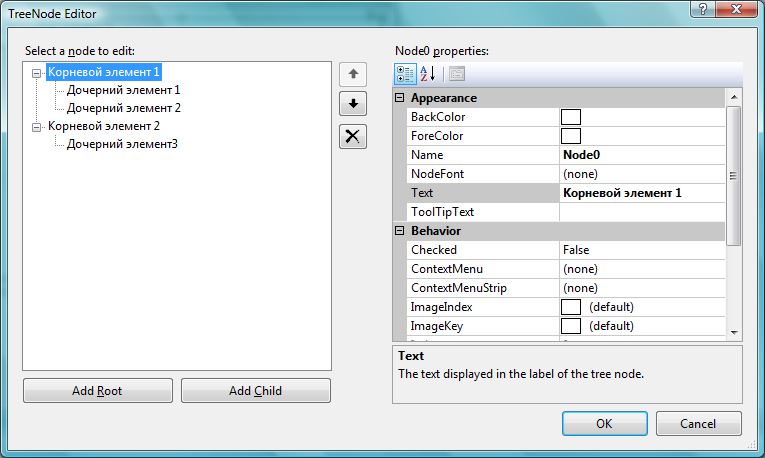This screenshot has width=765, height=458.
Task: Click the dialog help question mark button
Action: [704, 8]
